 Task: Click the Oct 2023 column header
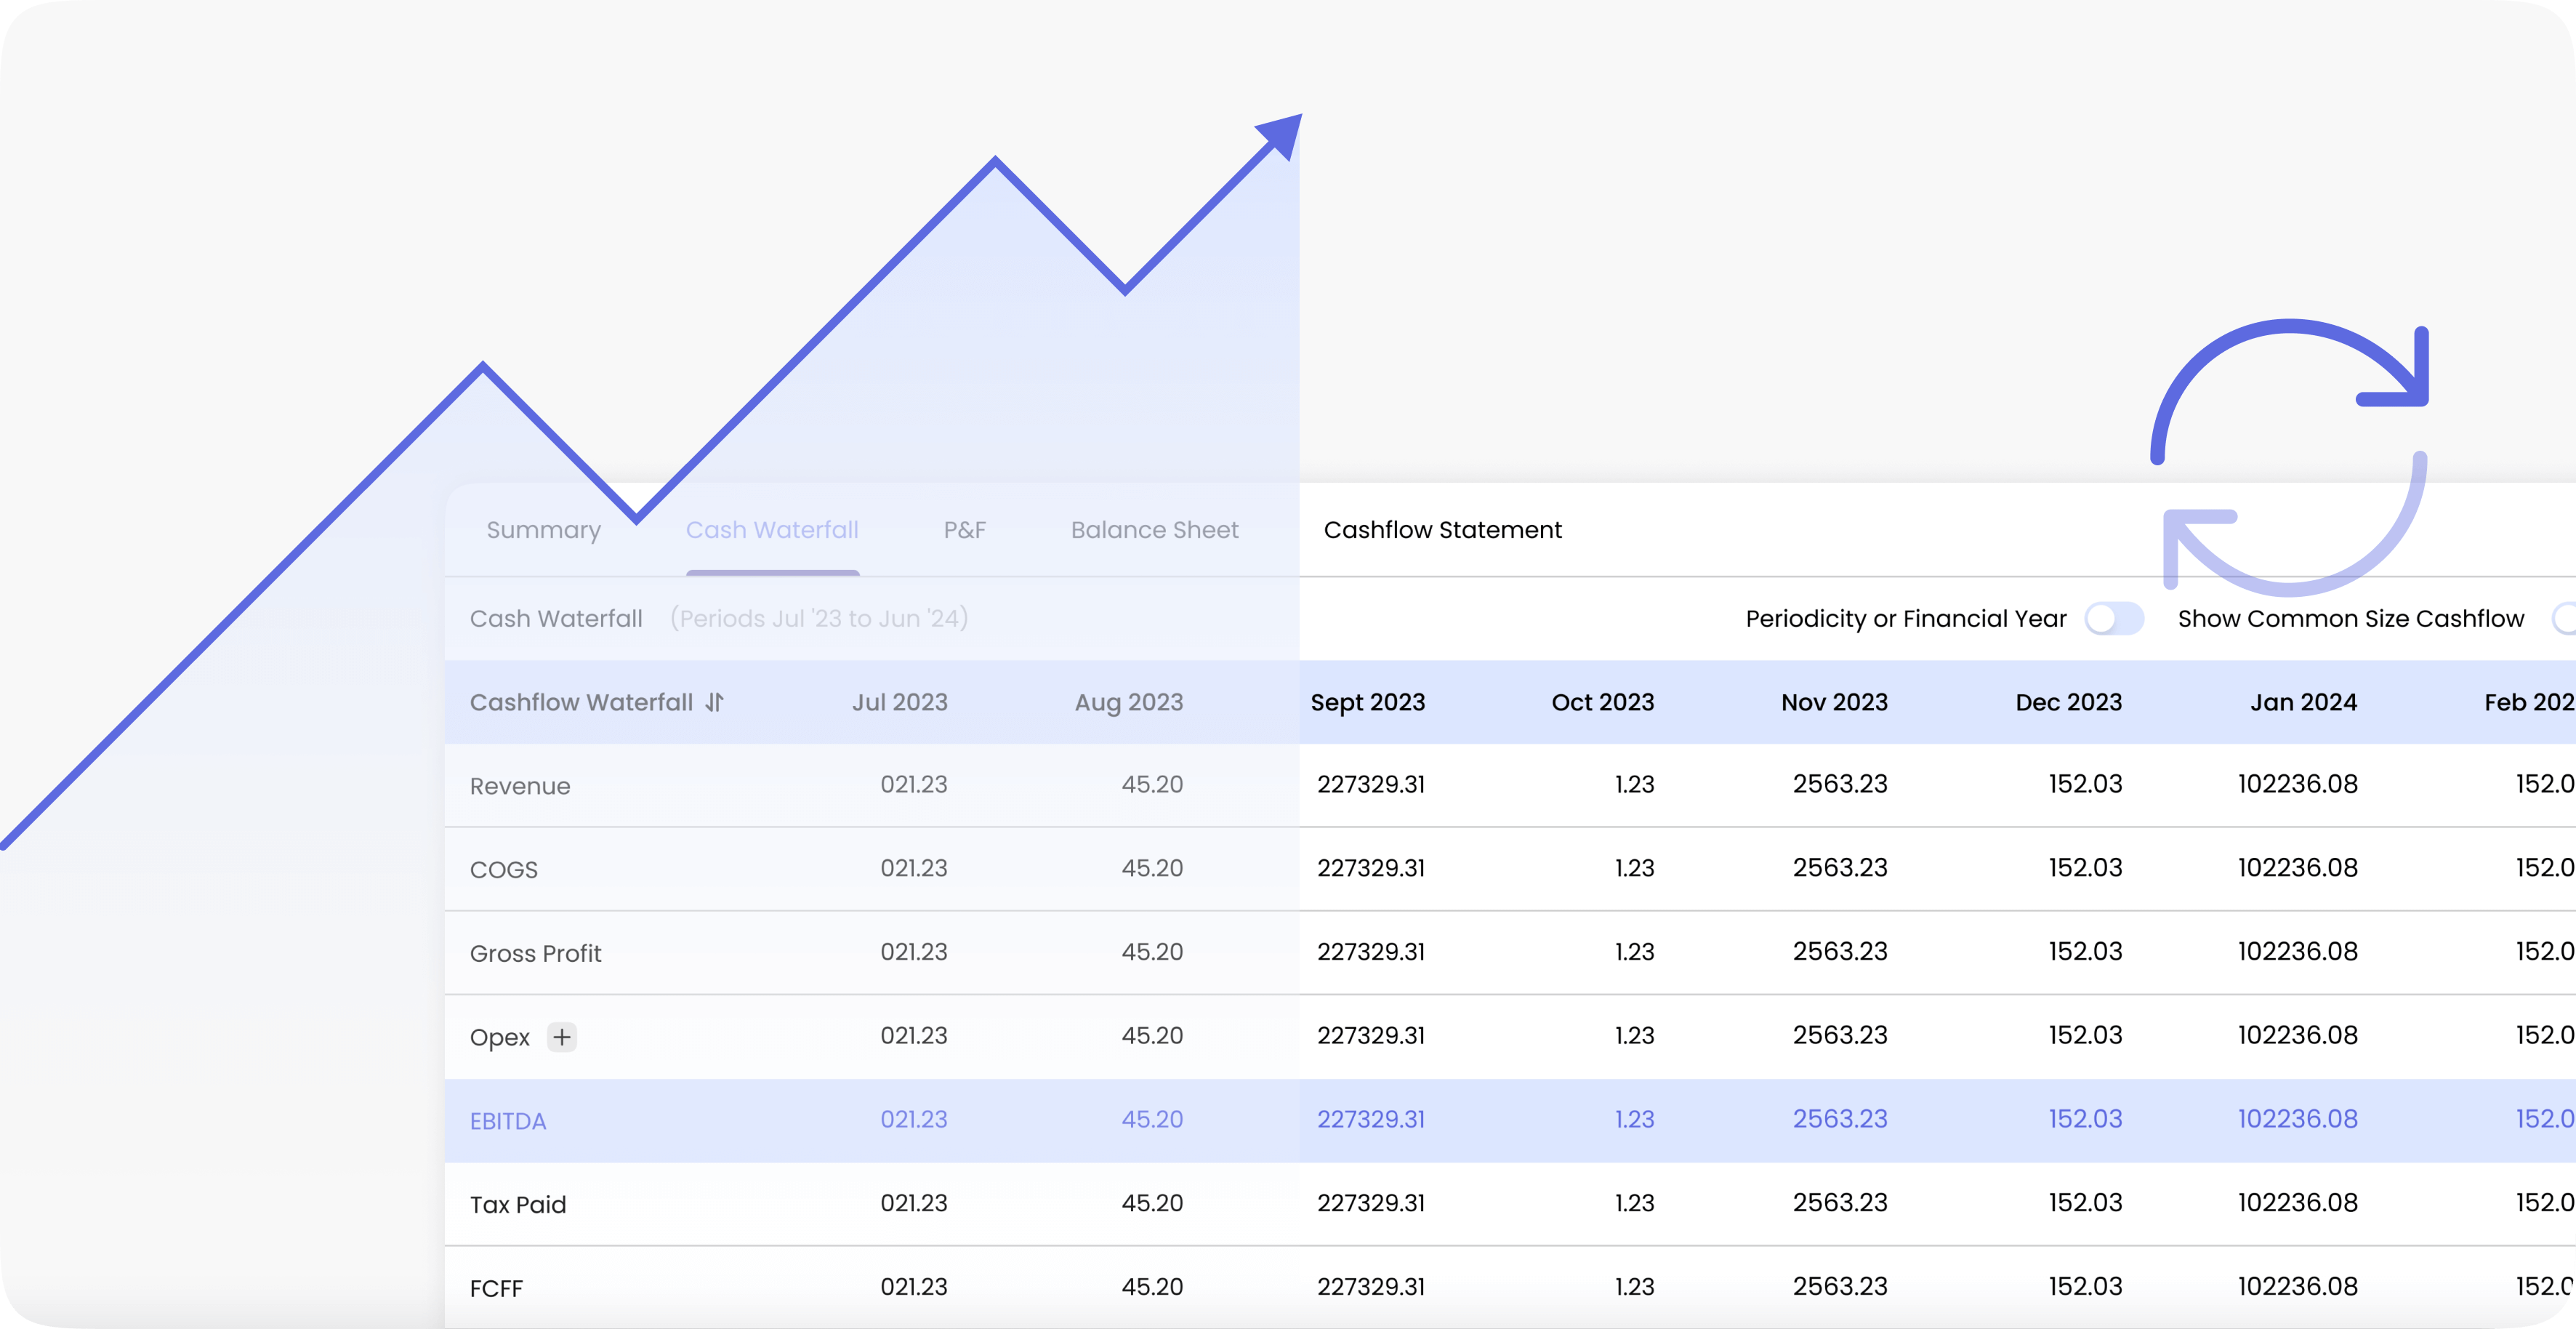1602,703
